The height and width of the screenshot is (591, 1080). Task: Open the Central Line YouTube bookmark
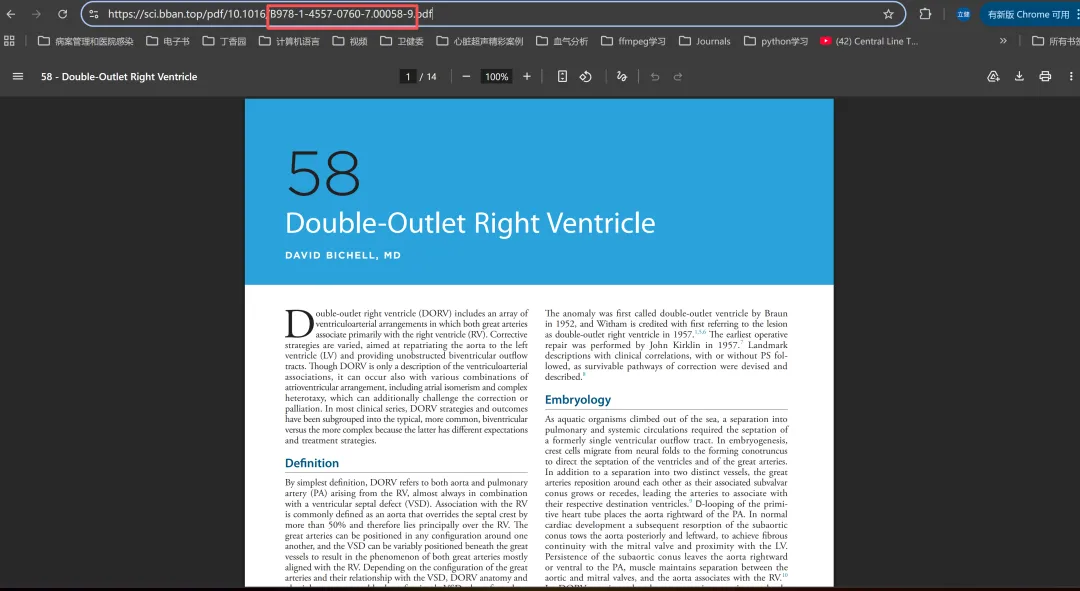point(869,41)
